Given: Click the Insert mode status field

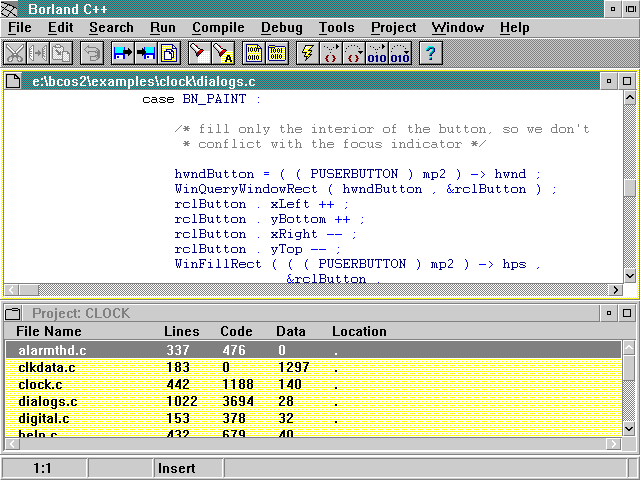Looking at the screenshot, I should [x=189, y=468].
